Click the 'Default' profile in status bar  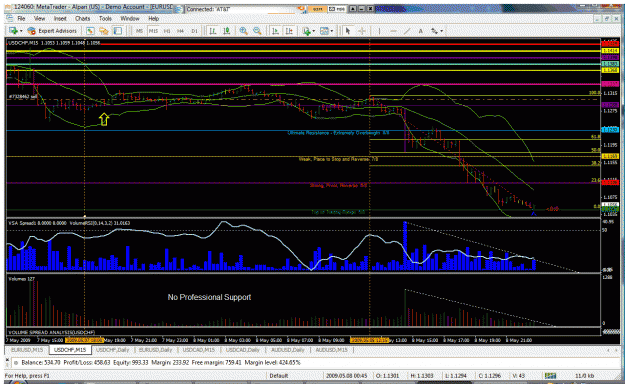(x=279, y=376)
